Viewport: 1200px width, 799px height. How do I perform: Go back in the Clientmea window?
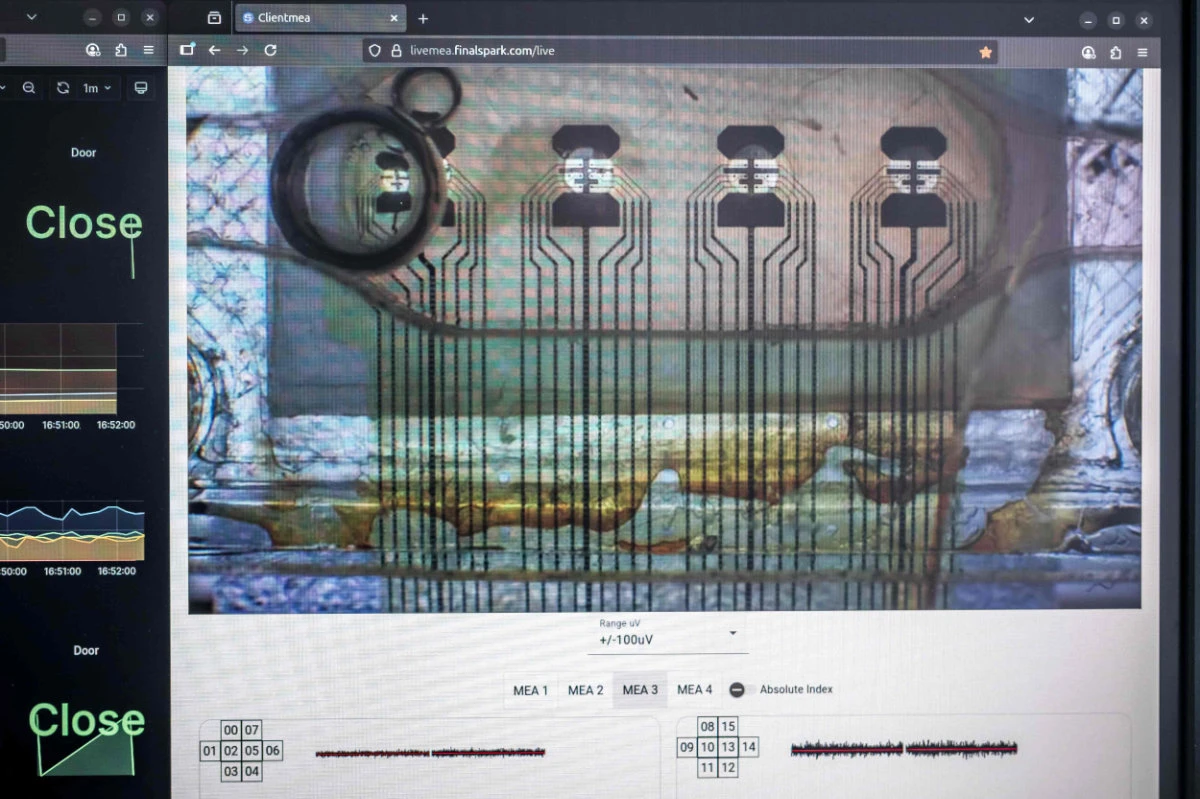(214, 50)
